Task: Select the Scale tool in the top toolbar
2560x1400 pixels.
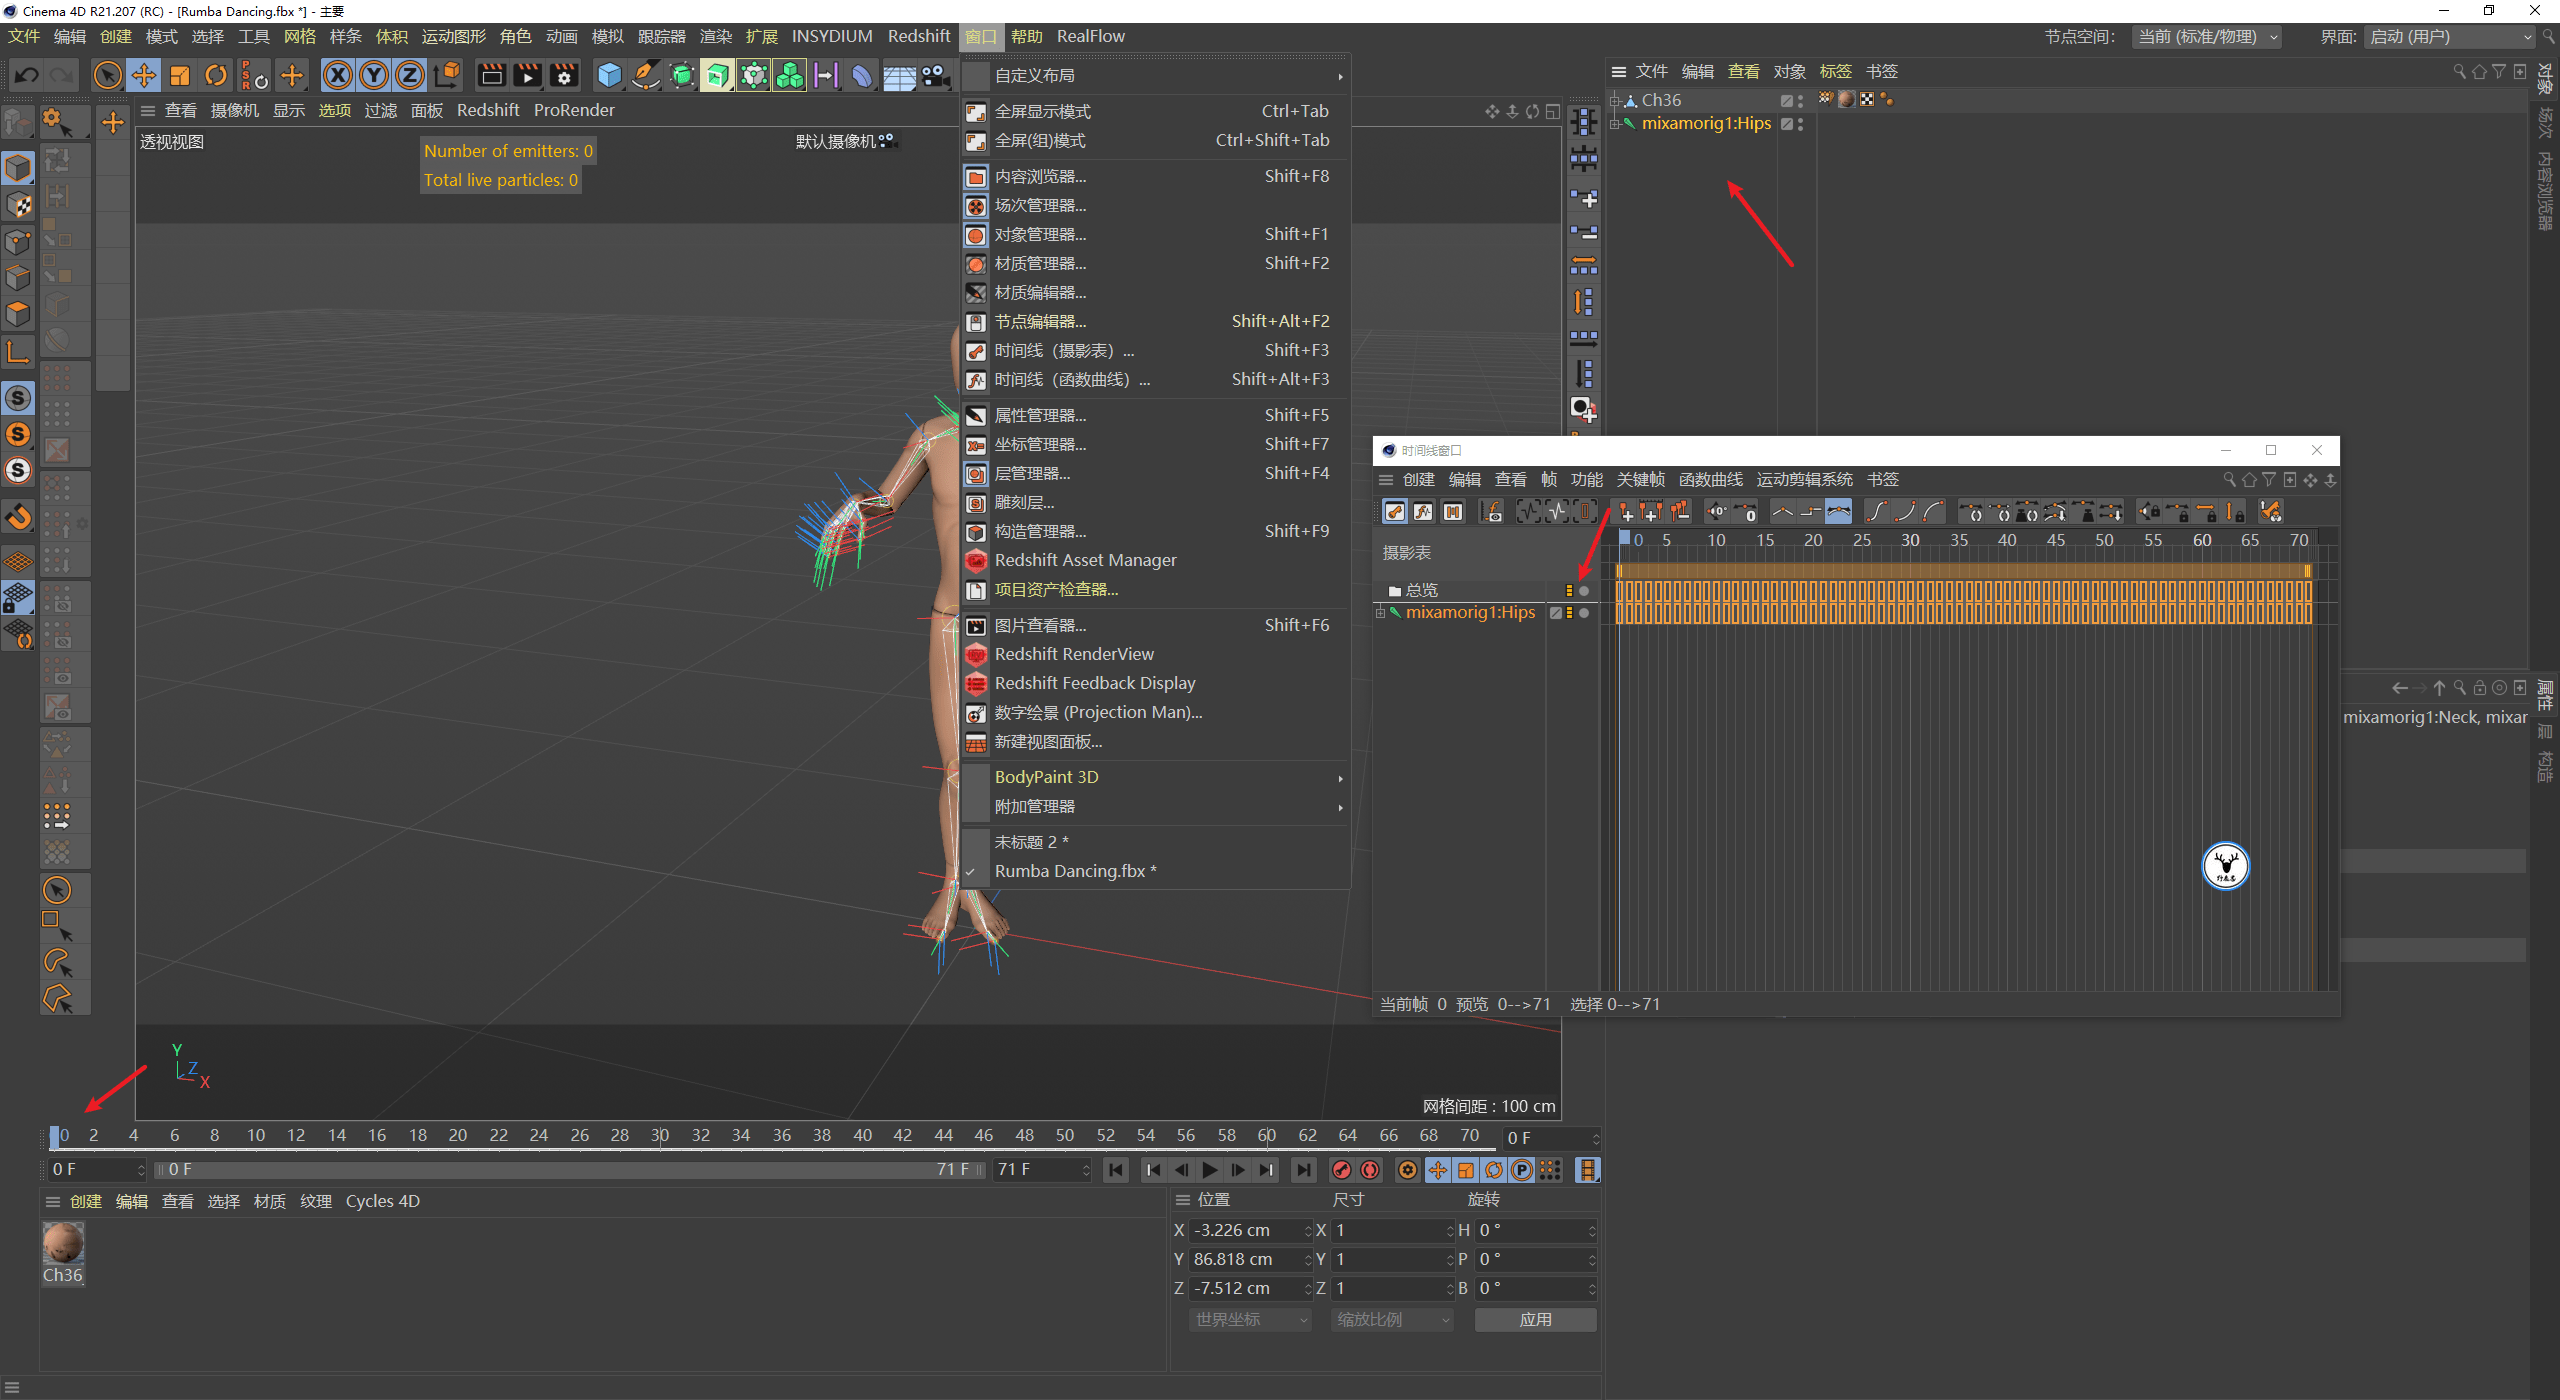Action: pyautogui.click(x=180, y=75)
